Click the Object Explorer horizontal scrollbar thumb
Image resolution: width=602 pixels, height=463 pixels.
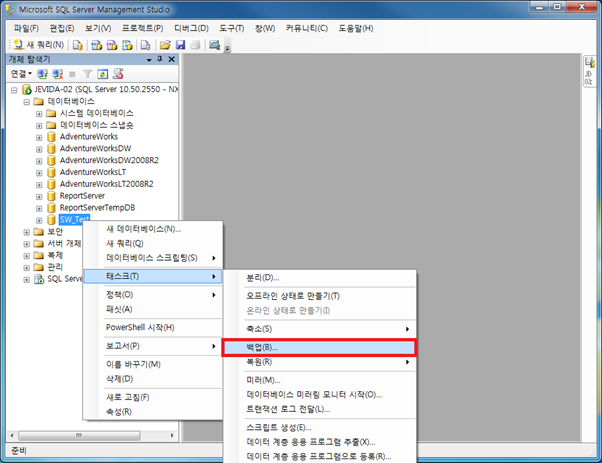[79, 436]
